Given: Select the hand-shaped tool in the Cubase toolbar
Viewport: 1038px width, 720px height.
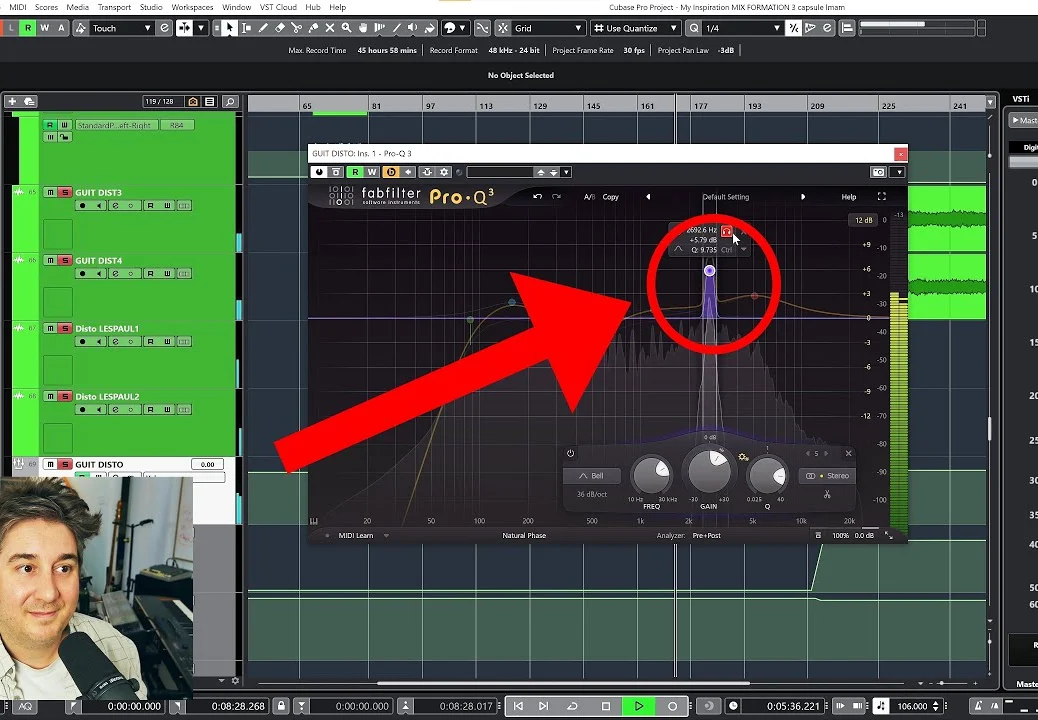Looking at the screenshot, I should click(x=363, y=28).
